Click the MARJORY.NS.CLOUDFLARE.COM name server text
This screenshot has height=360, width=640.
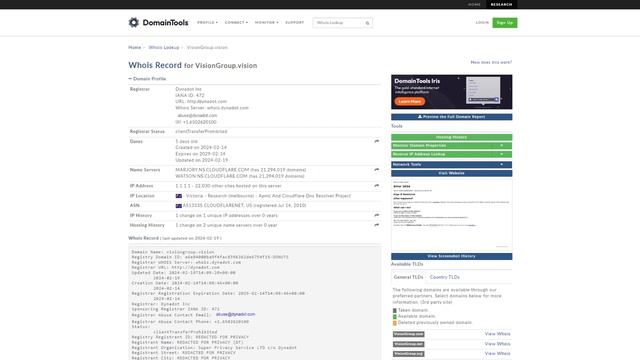[212, 170]
